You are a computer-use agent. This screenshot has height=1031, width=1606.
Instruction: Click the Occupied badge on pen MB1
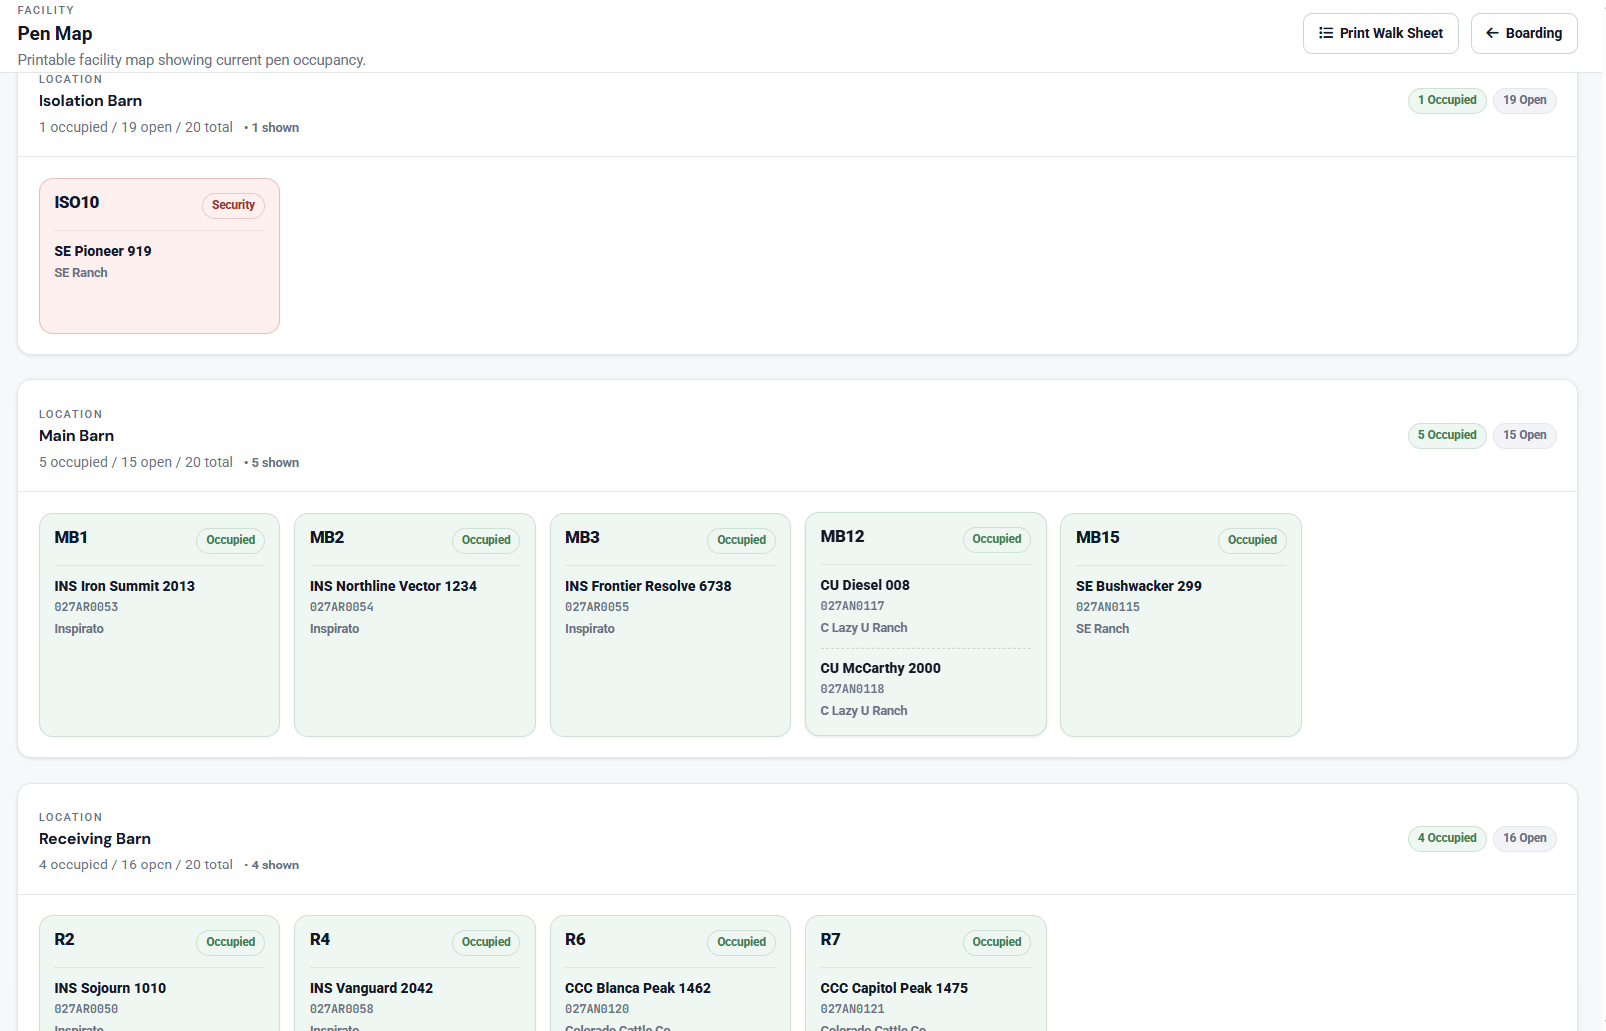point(231,540)
